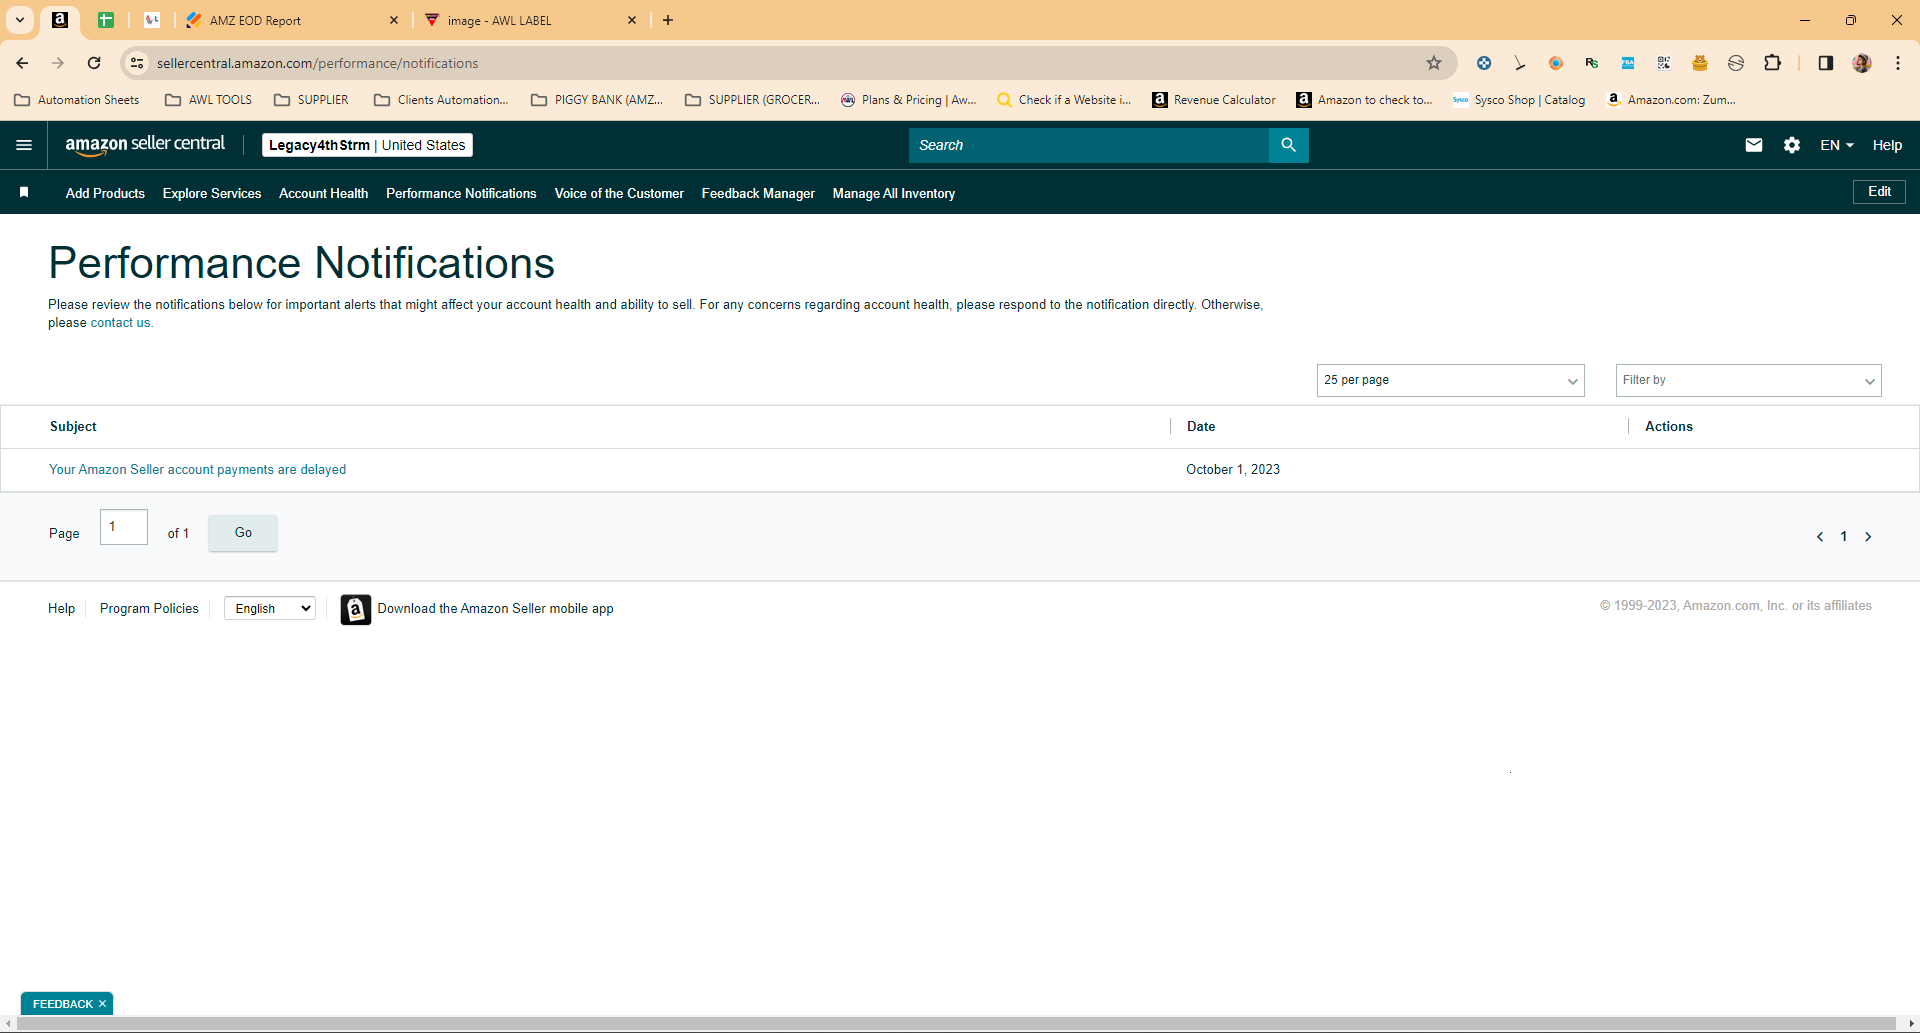
Task: Open the Filter by dropdown
Action: (x=1748, y=380)
